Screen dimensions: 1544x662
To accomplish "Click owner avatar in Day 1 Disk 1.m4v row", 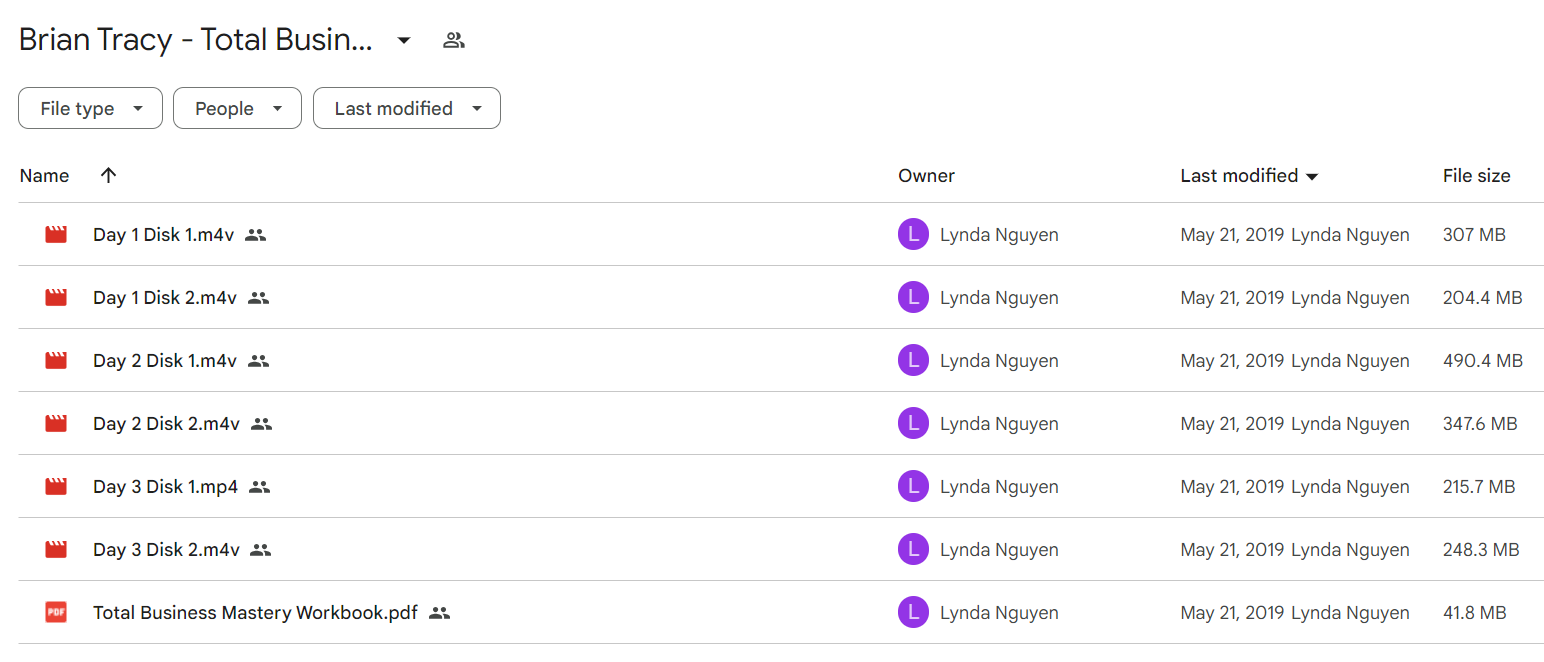I will (914, 235).
